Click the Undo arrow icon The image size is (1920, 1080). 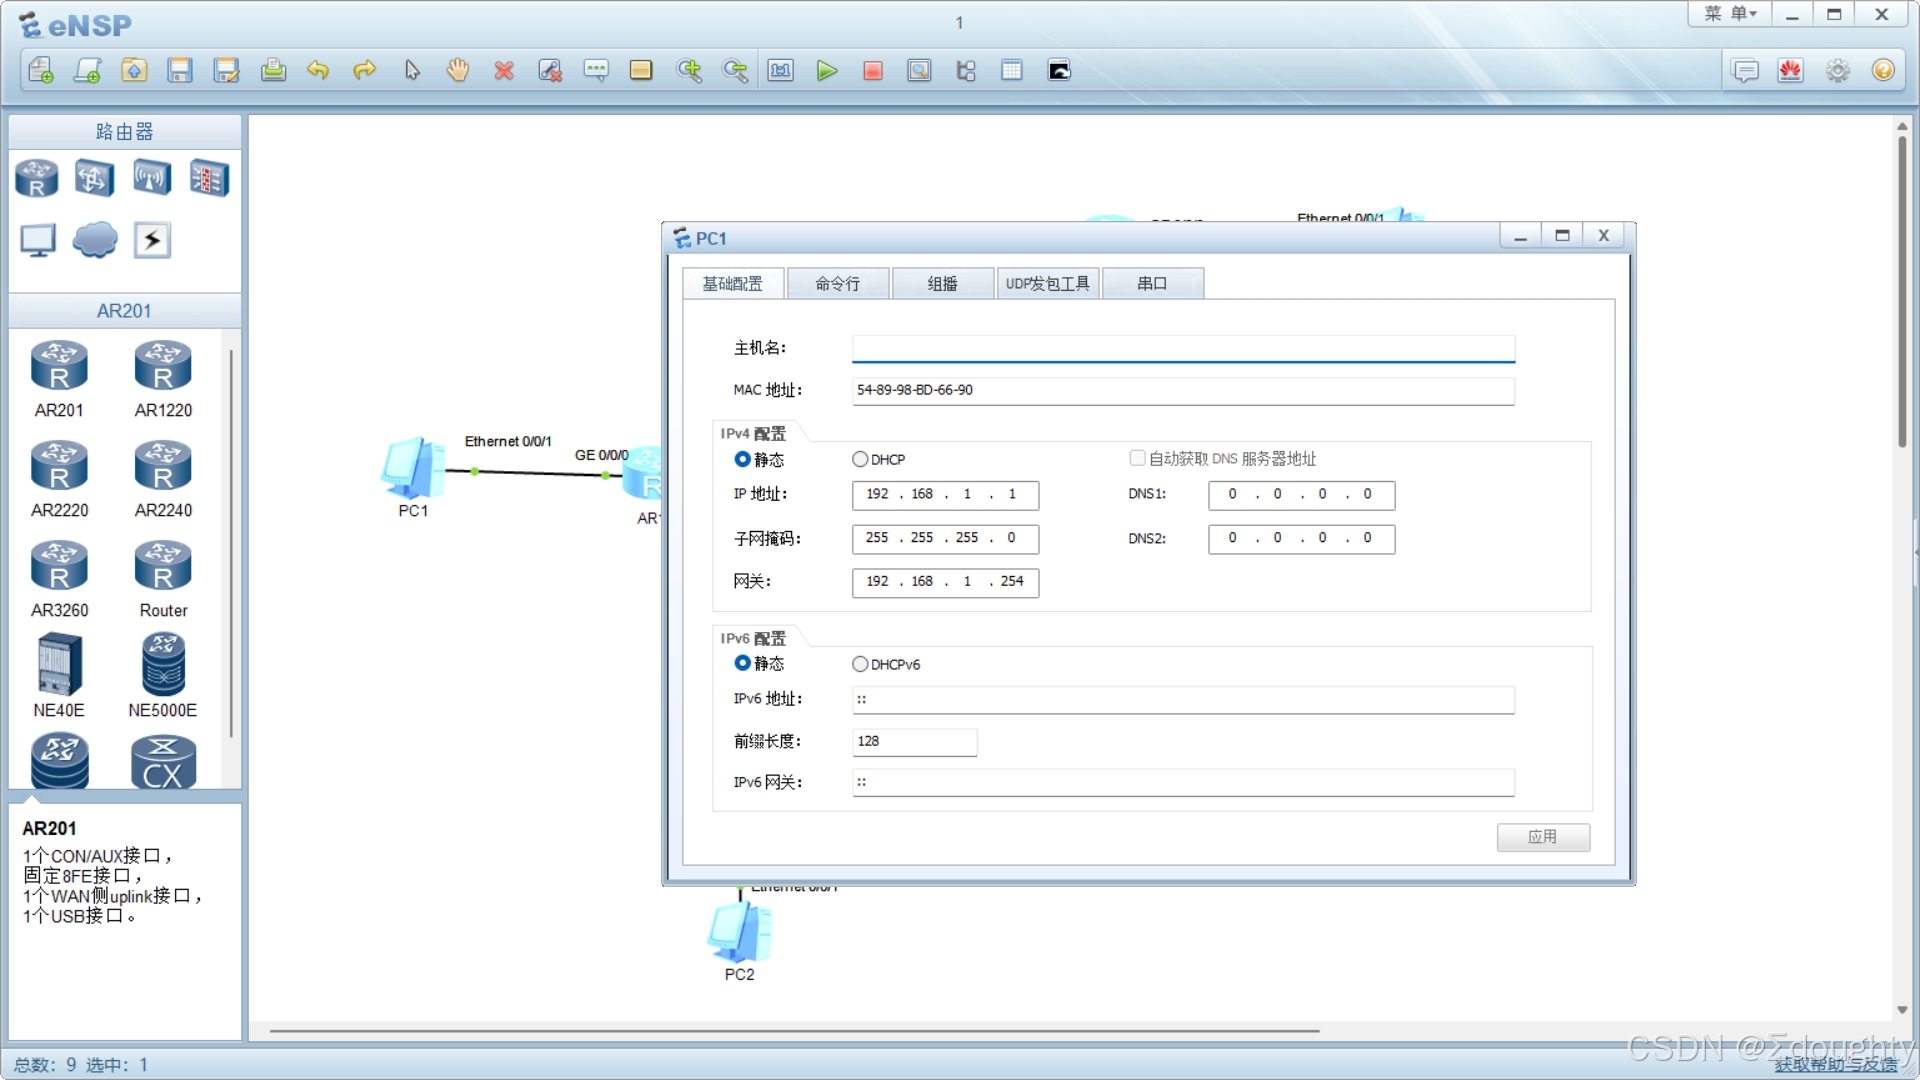pyautogui.click(x=318, y=70)
